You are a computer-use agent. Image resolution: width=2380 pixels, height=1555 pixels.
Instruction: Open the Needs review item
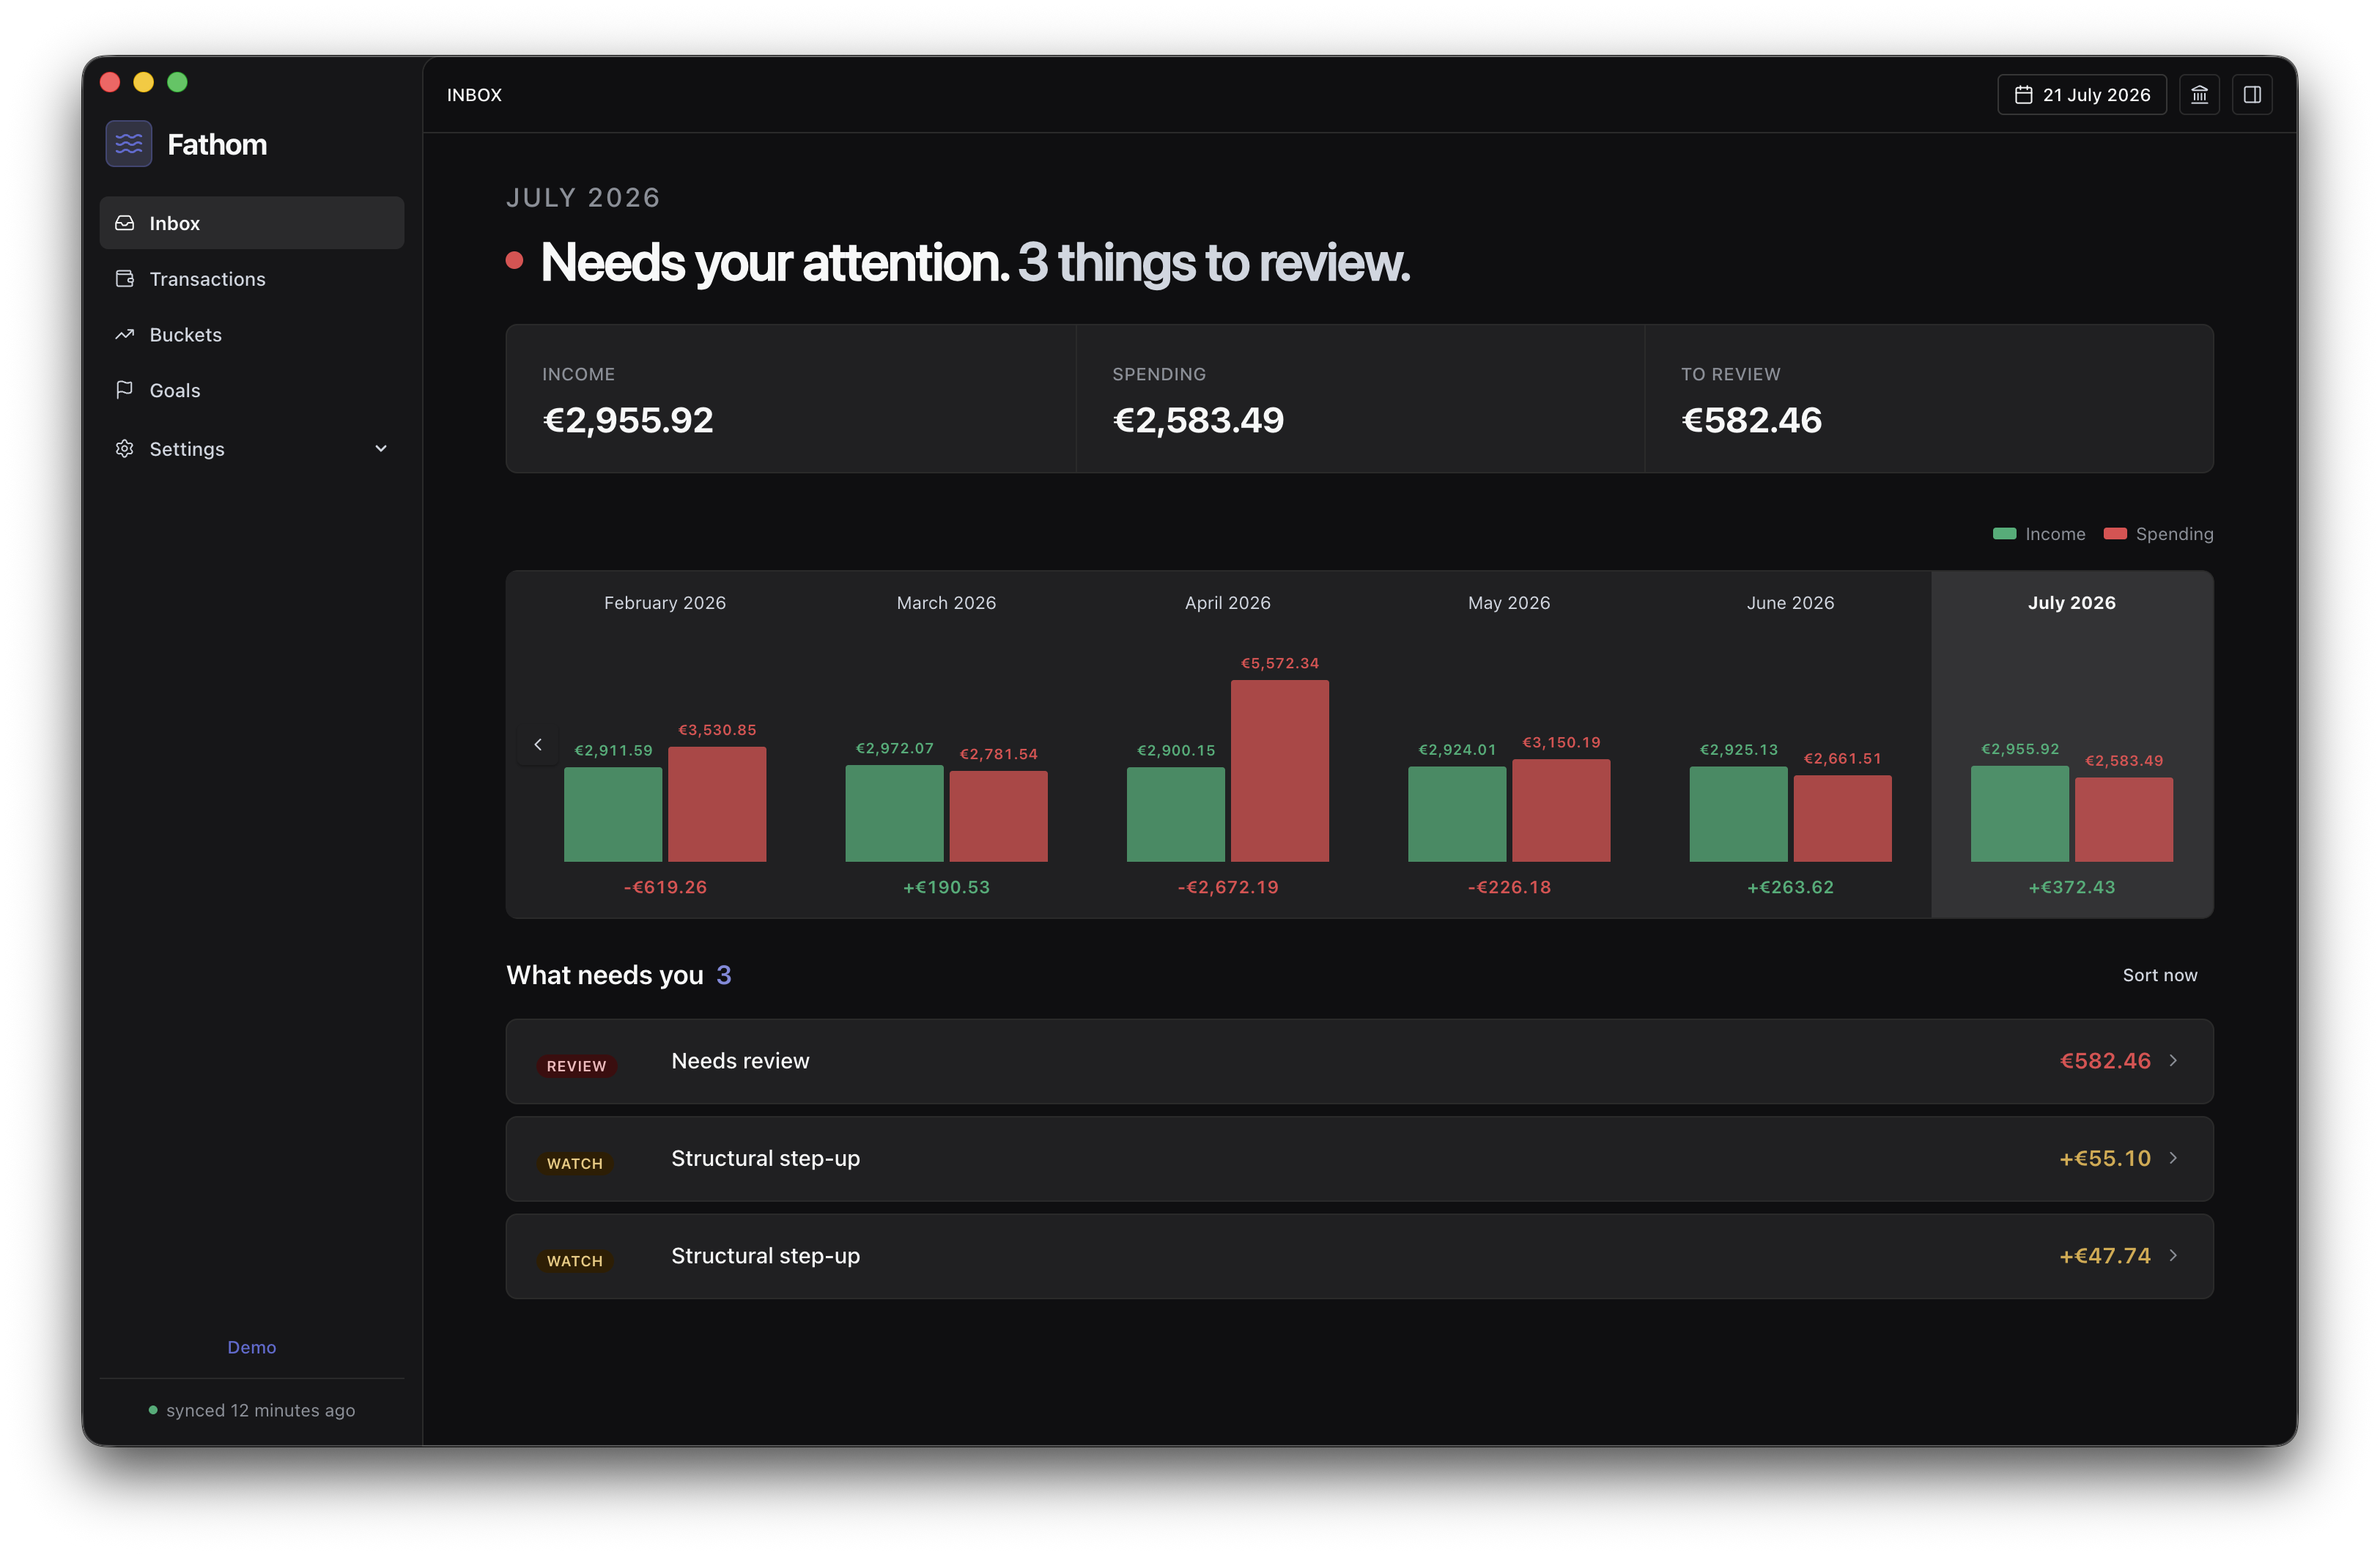click(x=1359, y=1061)
